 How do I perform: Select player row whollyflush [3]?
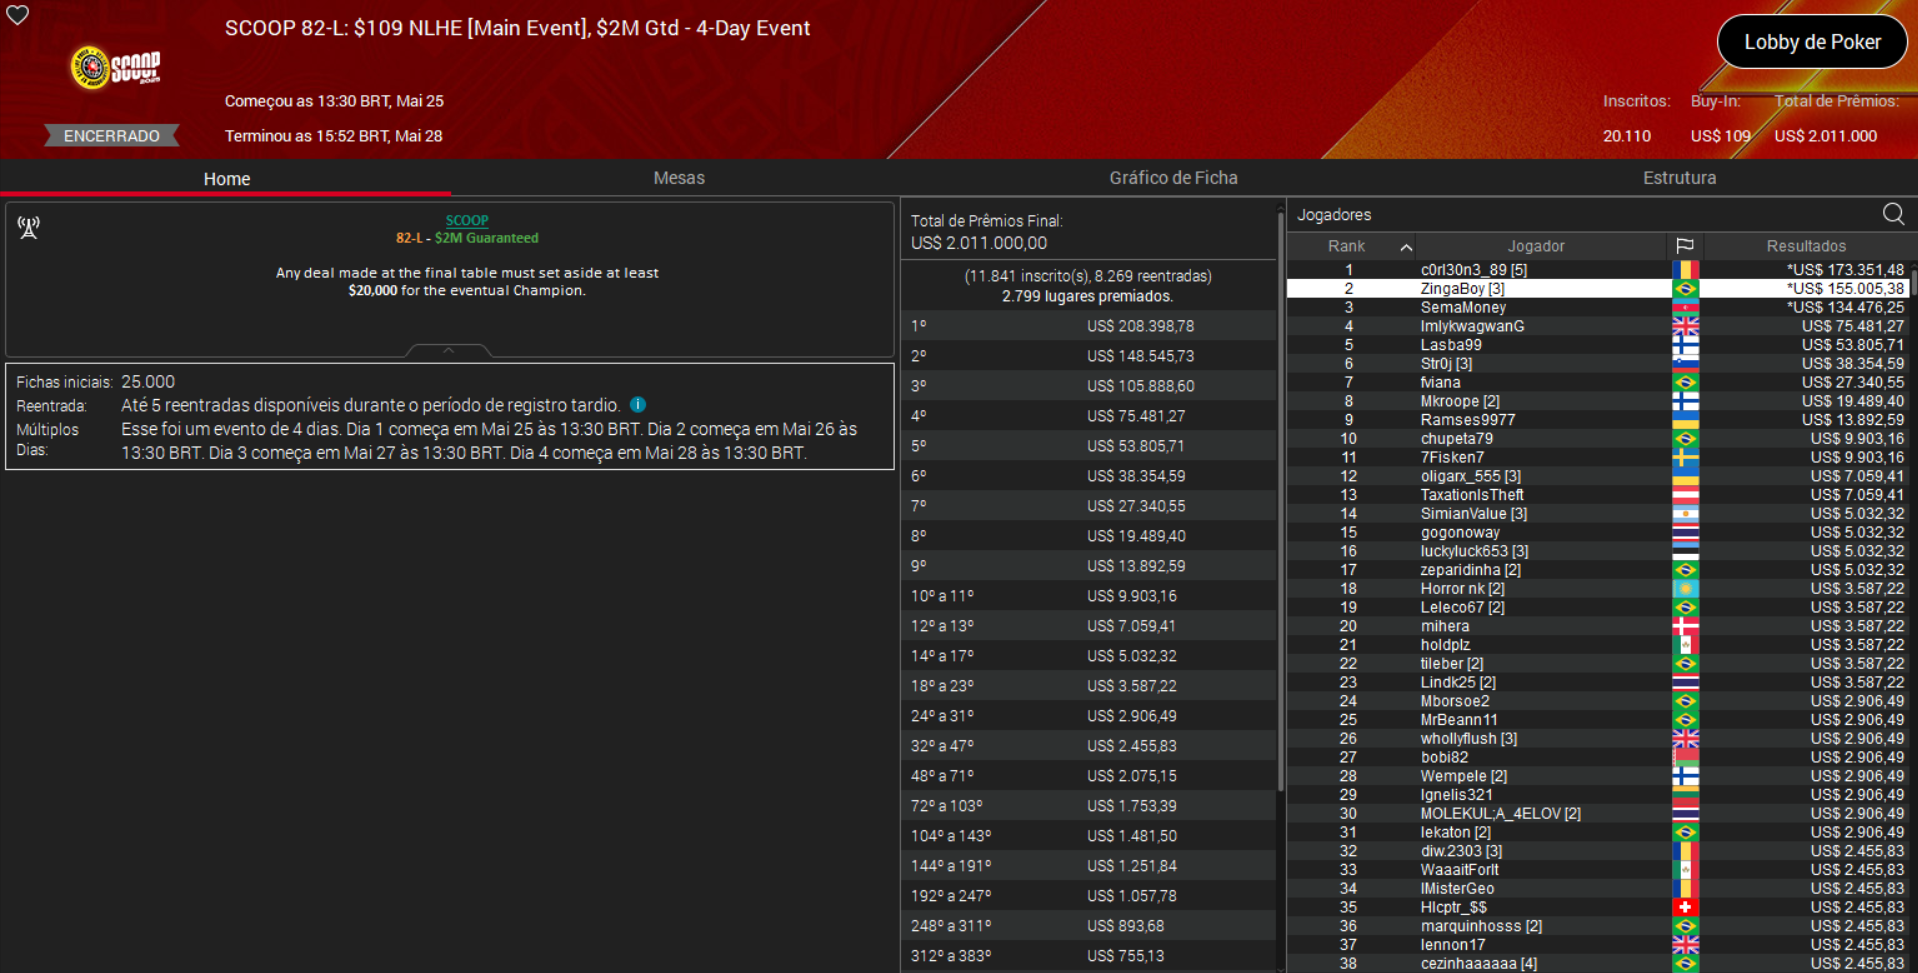[x=1598, y=739]
